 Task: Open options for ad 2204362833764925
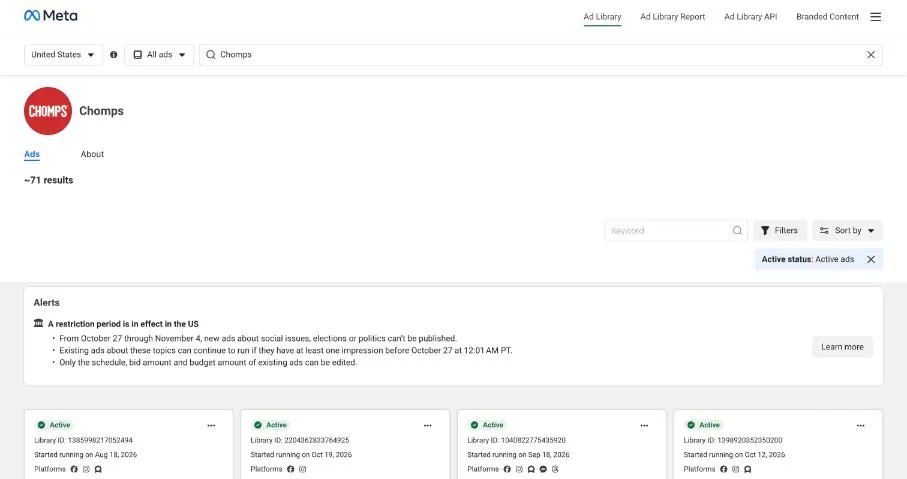pos(427,425)
